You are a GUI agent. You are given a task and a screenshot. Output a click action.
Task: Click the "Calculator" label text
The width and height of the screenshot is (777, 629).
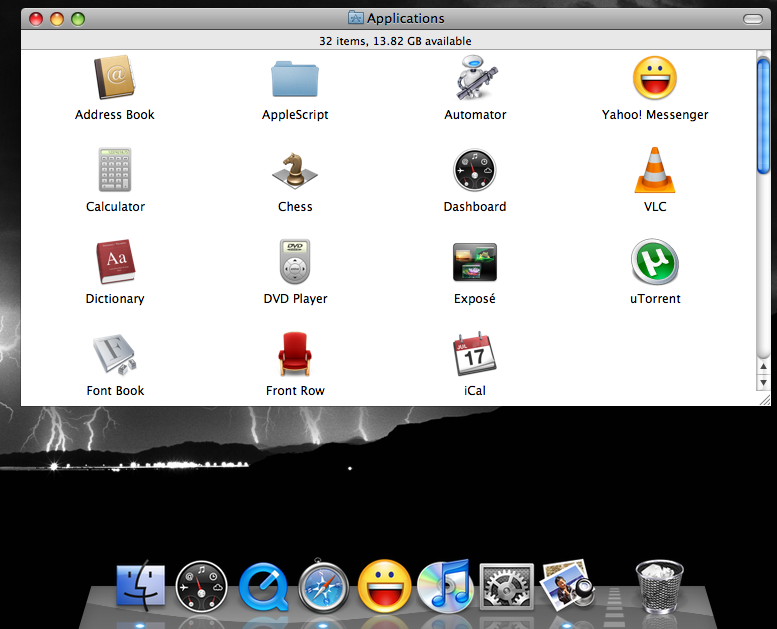pos(115,207)
